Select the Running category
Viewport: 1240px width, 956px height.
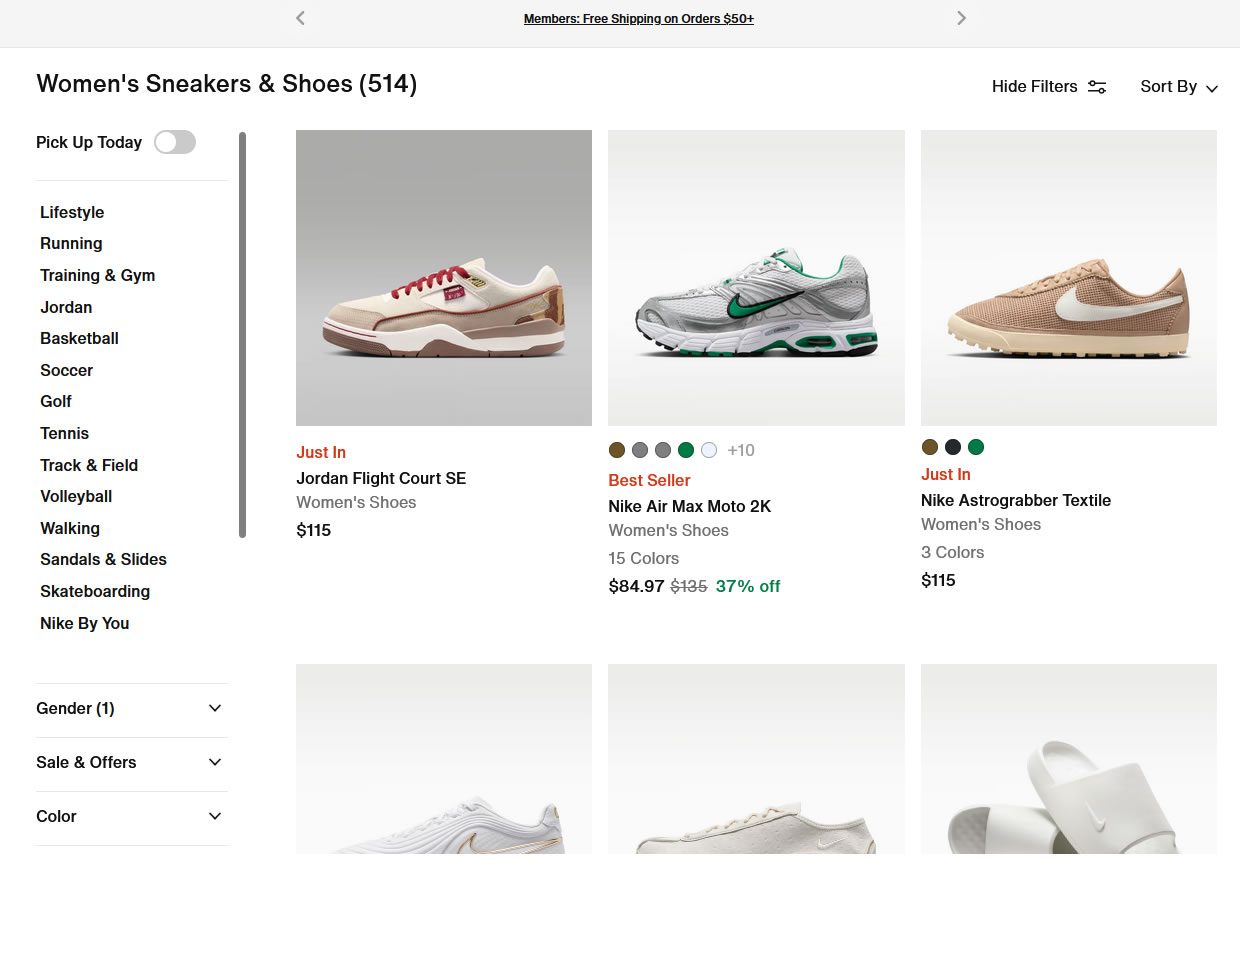coord(71,244)
